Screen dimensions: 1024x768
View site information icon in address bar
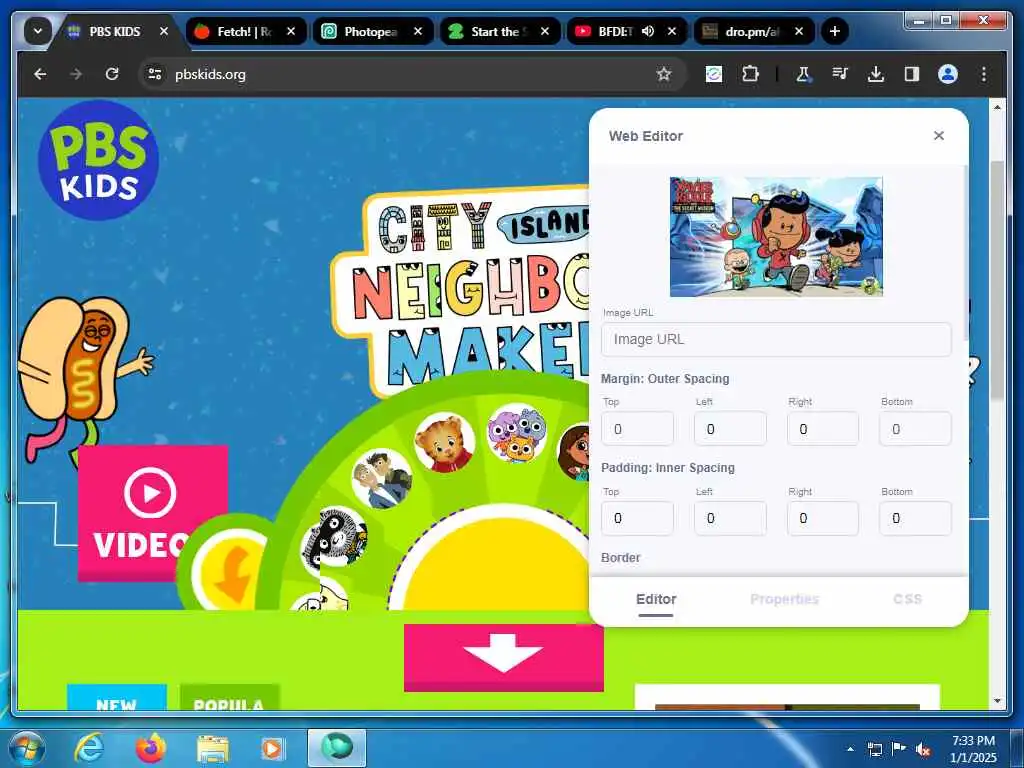(x=155, y=74)
